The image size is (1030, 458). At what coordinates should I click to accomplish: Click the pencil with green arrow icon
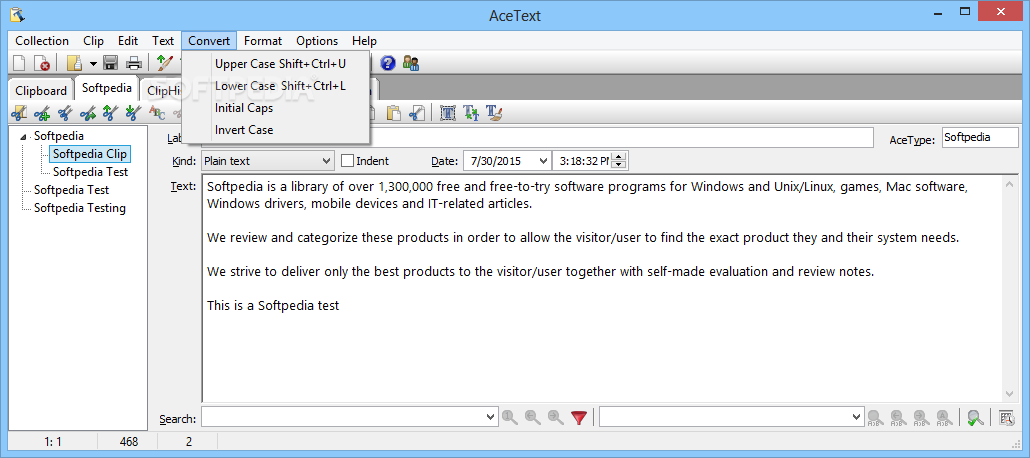164,63
